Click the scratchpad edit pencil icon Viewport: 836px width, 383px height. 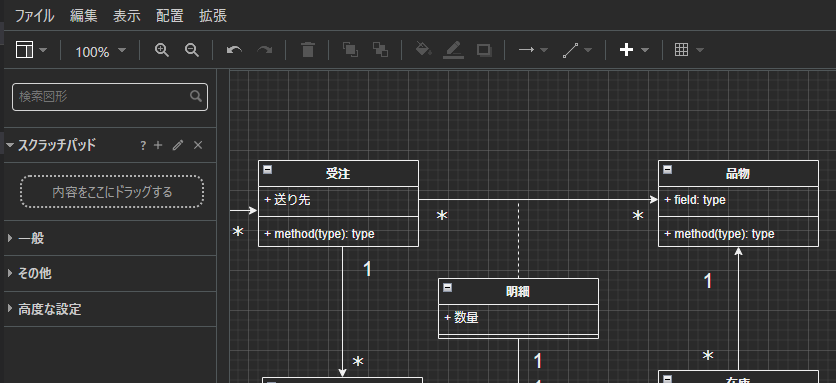pos(178,145)
